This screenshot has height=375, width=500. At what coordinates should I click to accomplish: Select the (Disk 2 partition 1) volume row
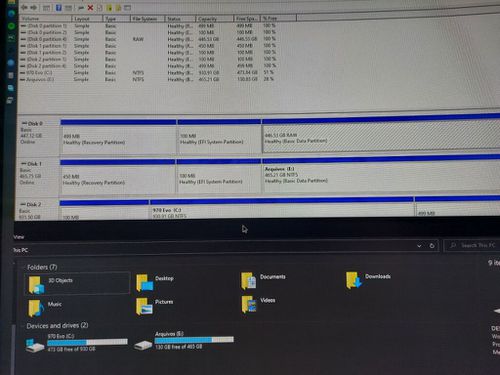(148, 59)
